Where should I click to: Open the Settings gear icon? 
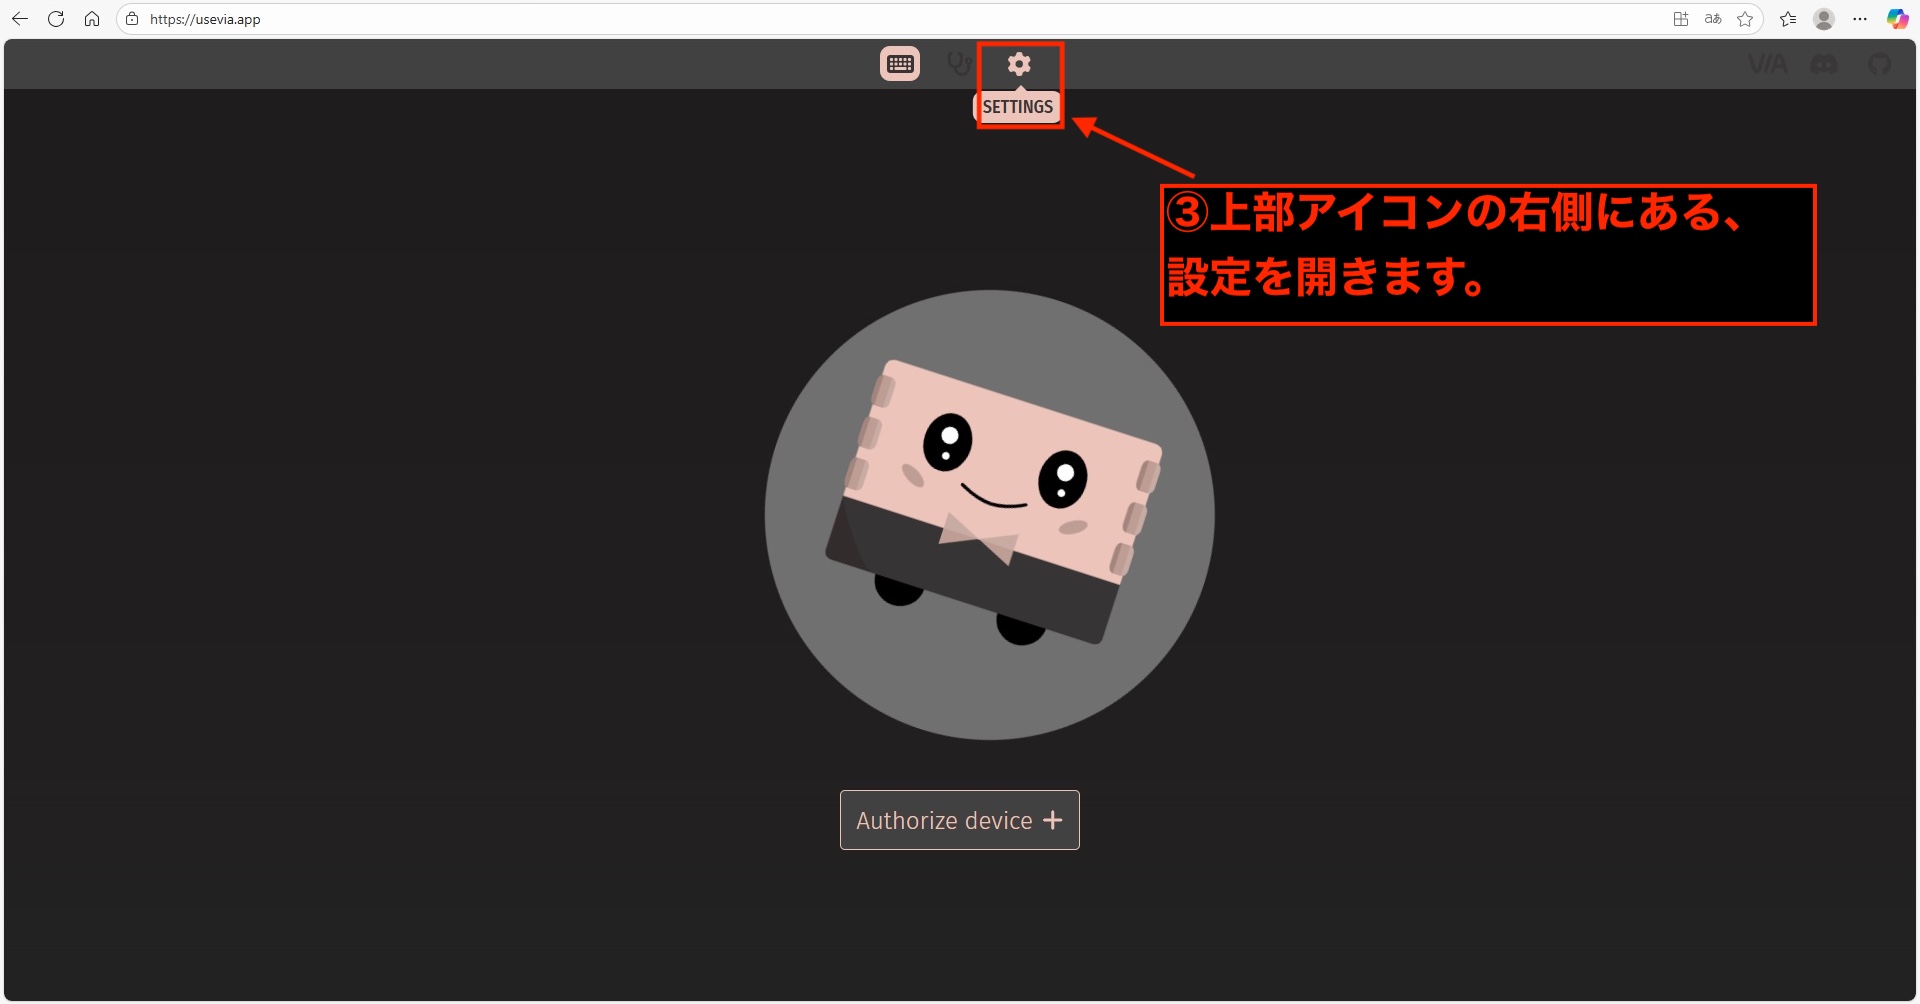click(1018, 64)
